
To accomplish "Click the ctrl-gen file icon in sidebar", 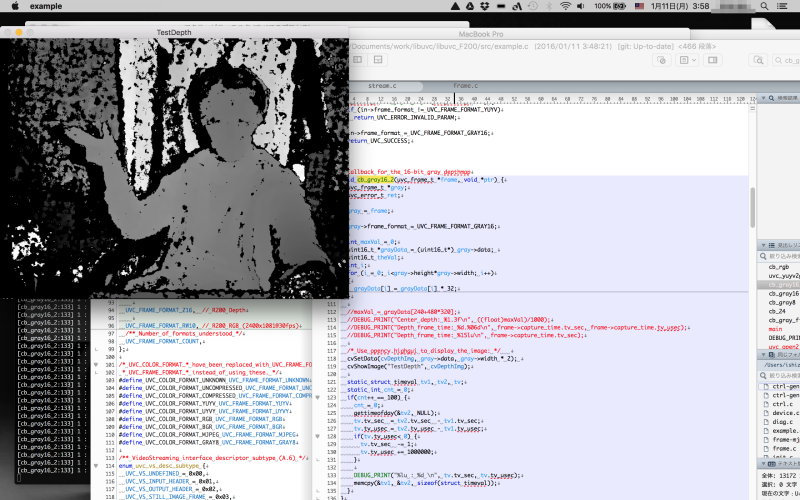I will click(x=766, y=386).
